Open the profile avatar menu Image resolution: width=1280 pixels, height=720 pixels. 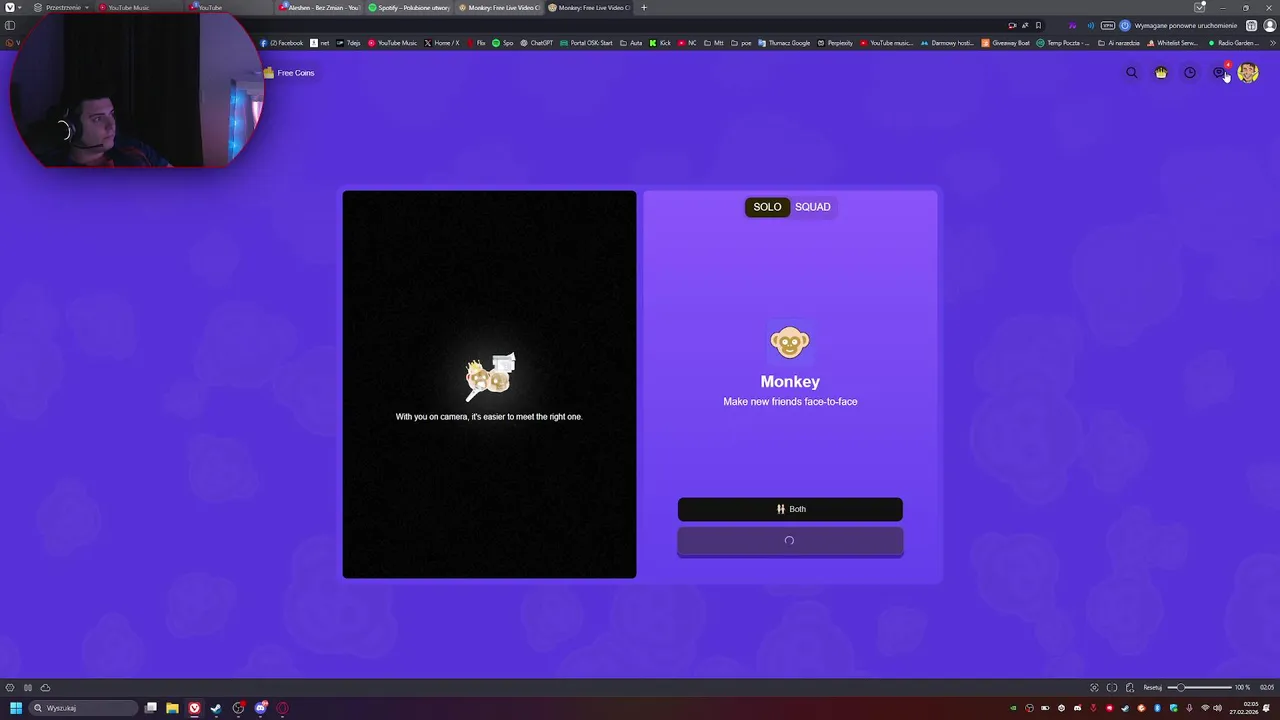point(1248,72)
